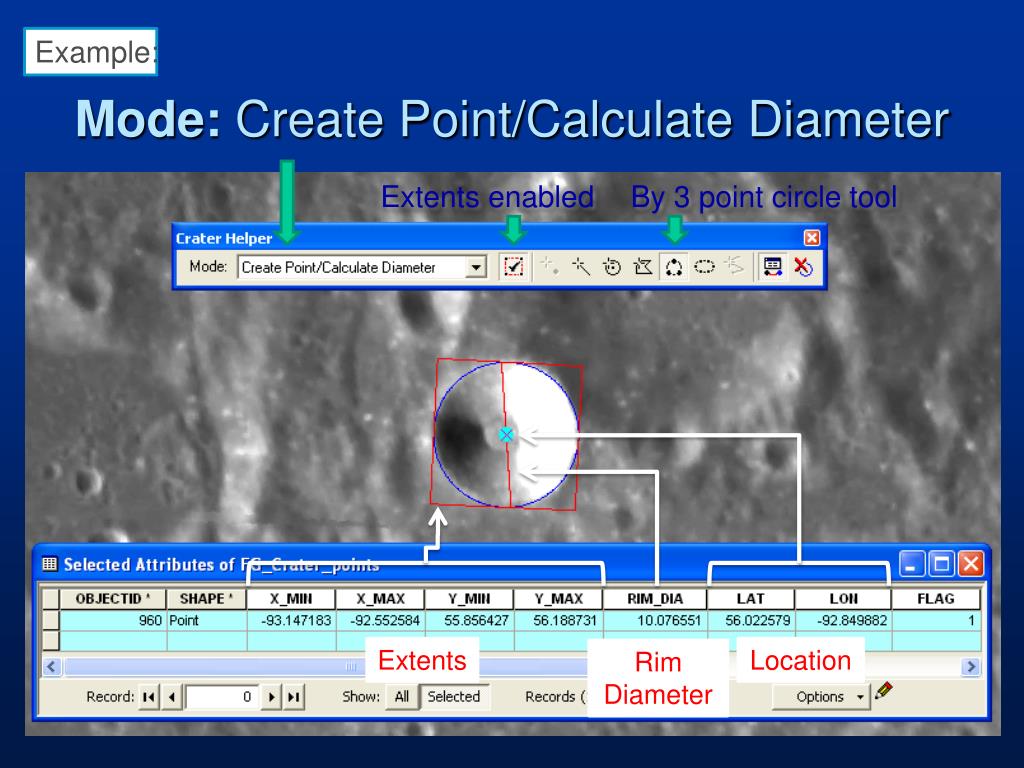
Task: Click the 55.856427 cell
Action: coord(470,620)
